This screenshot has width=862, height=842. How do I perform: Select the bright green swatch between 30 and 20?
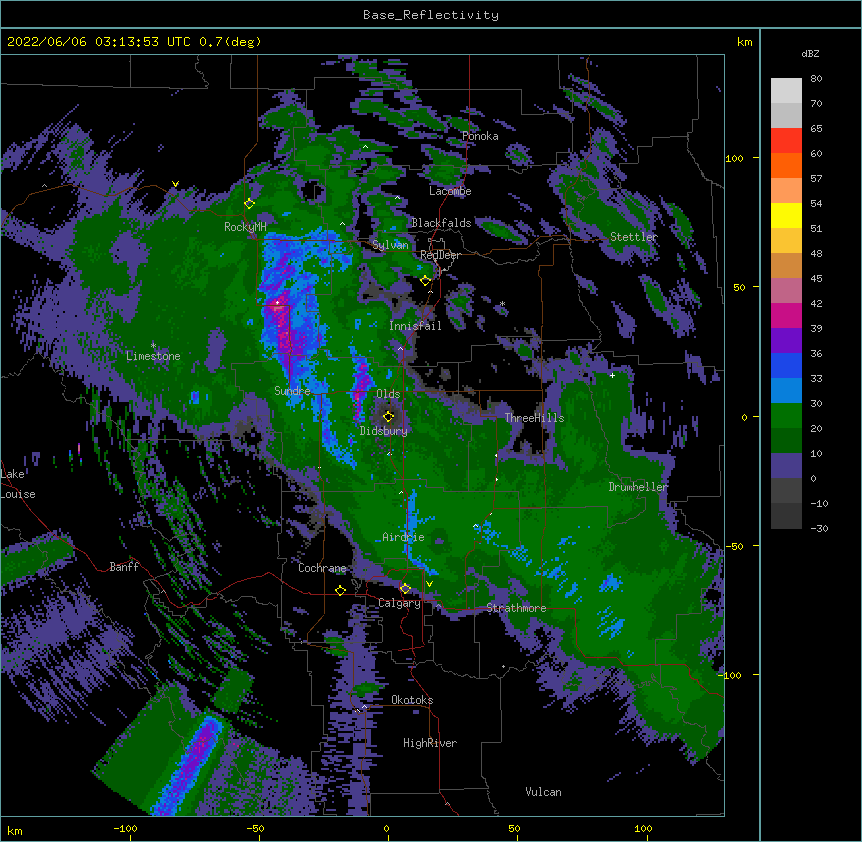786,416
